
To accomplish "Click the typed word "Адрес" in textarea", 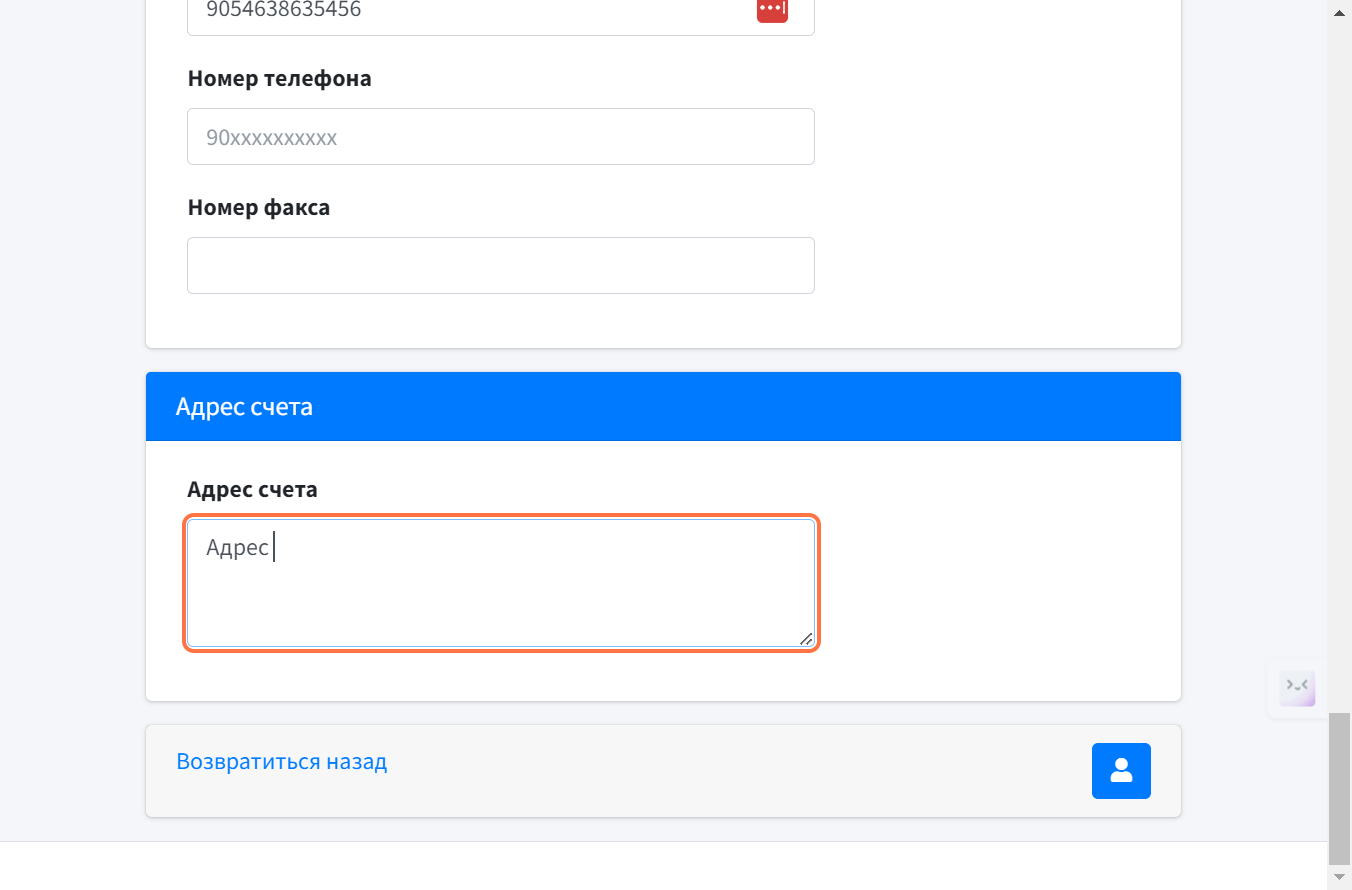I will 237,548.
